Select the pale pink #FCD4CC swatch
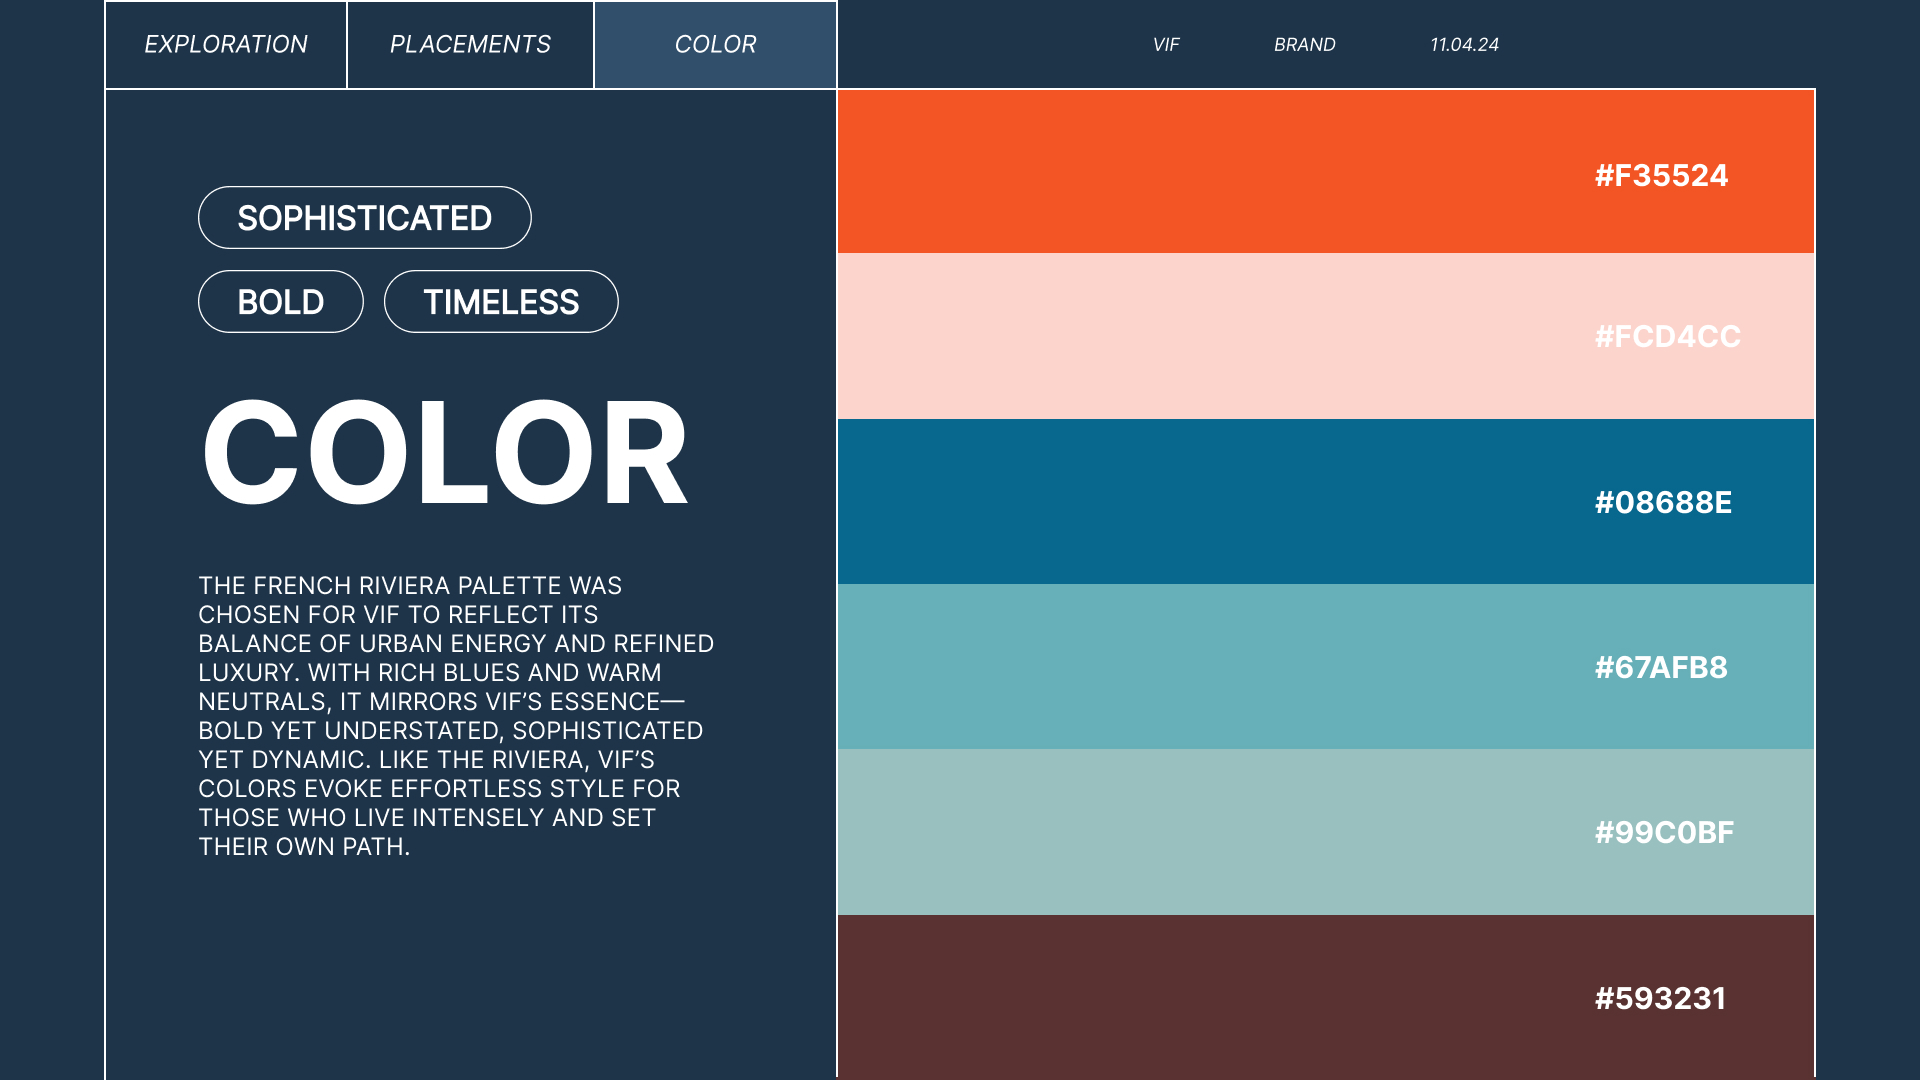Viewport: 1920px width, 1080px height. coord(1200,337)
